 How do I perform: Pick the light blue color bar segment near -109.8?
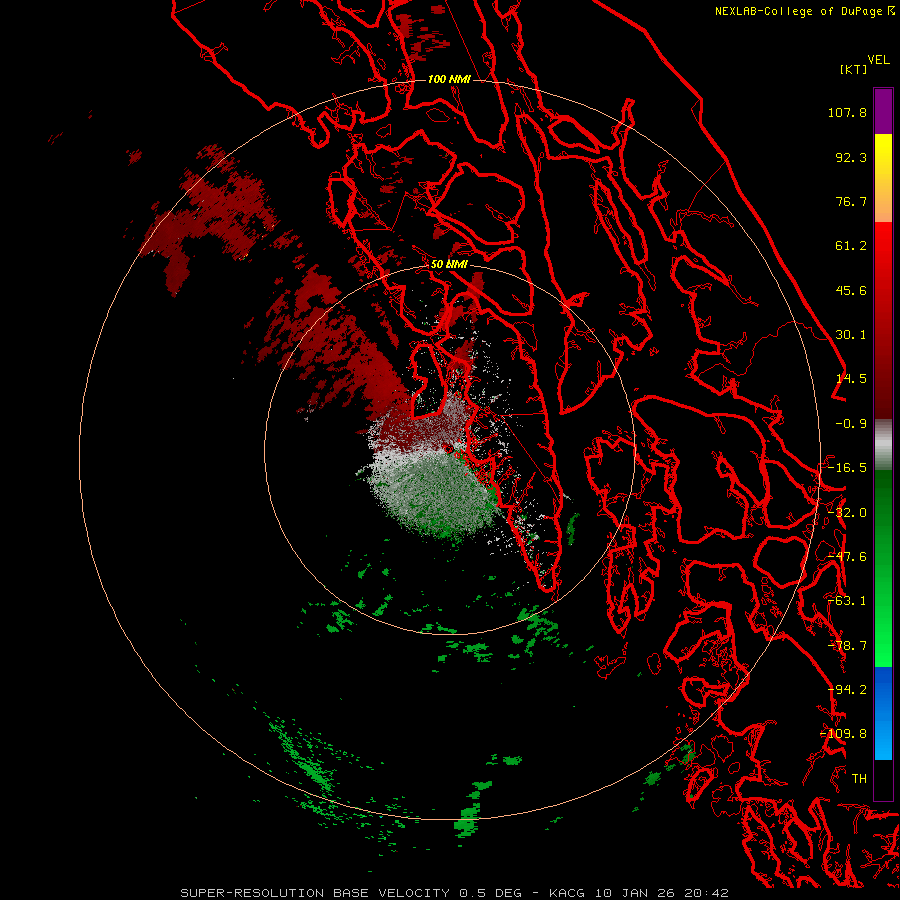tap(883, 738)
